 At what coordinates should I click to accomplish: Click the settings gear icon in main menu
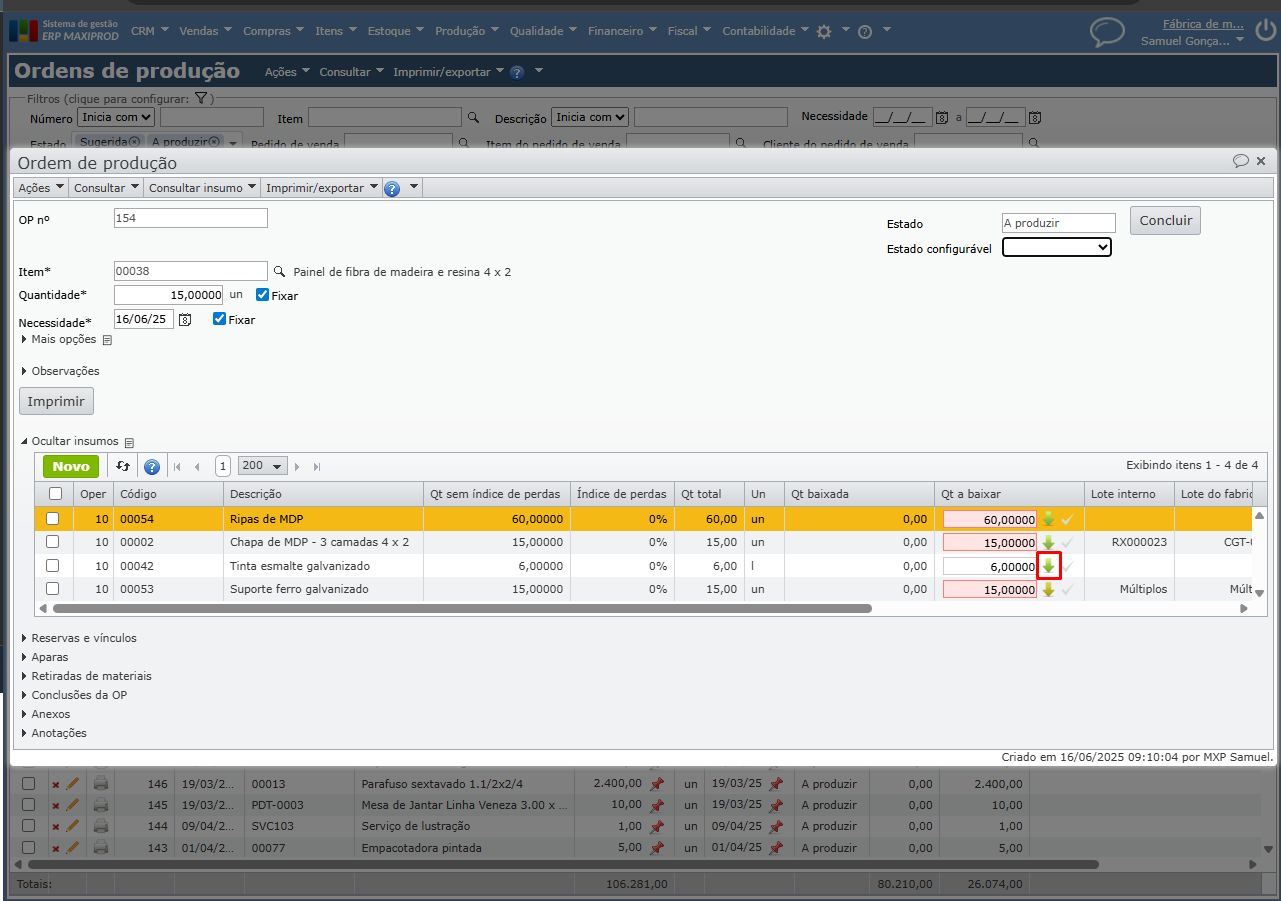(x=824, y=32)
